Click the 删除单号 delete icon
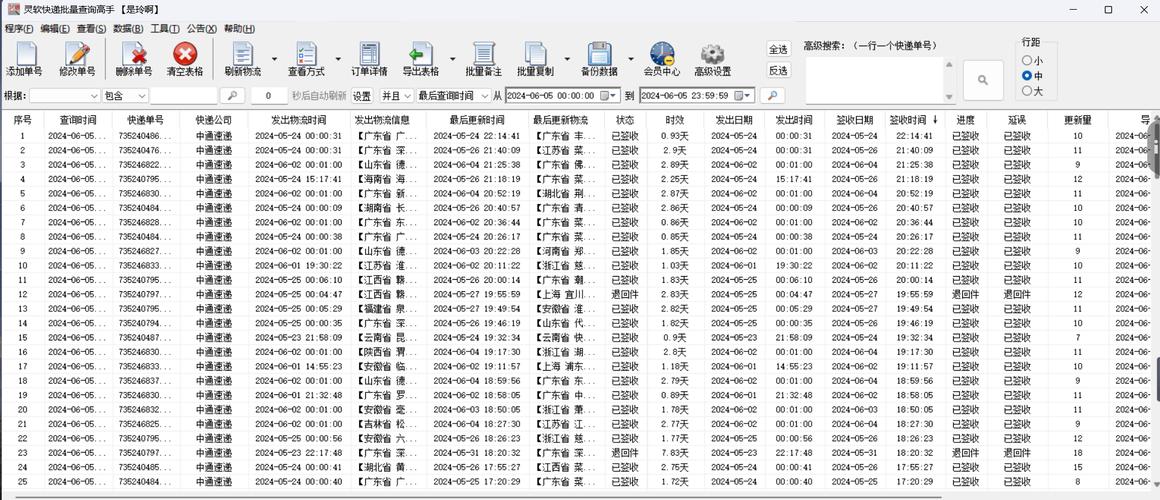1160x500 pixels. point(134,59)
